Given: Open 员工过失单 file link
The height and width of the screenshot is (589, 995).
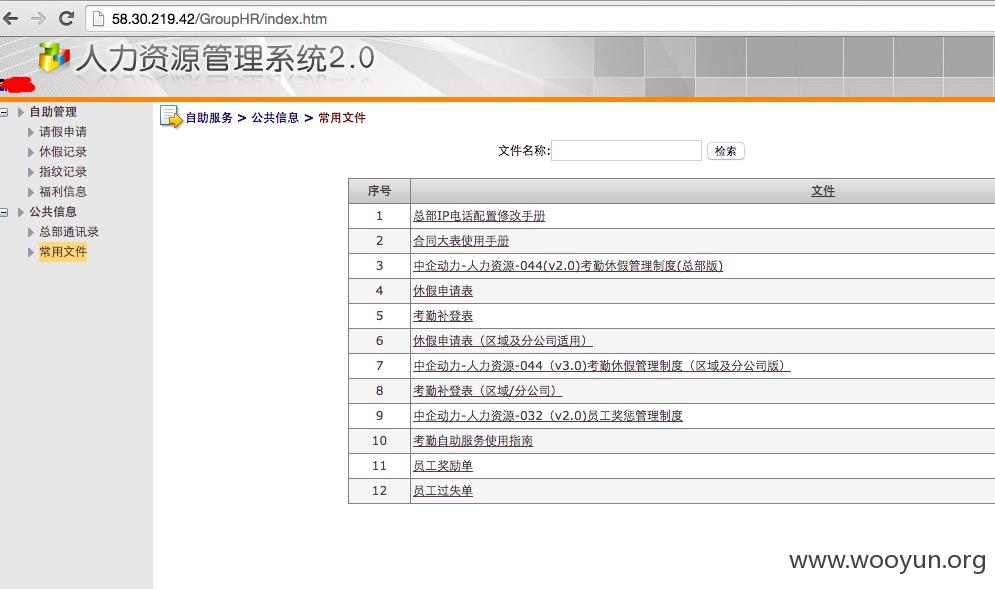Looking at the screenshot, I should (x=443, y=491).
